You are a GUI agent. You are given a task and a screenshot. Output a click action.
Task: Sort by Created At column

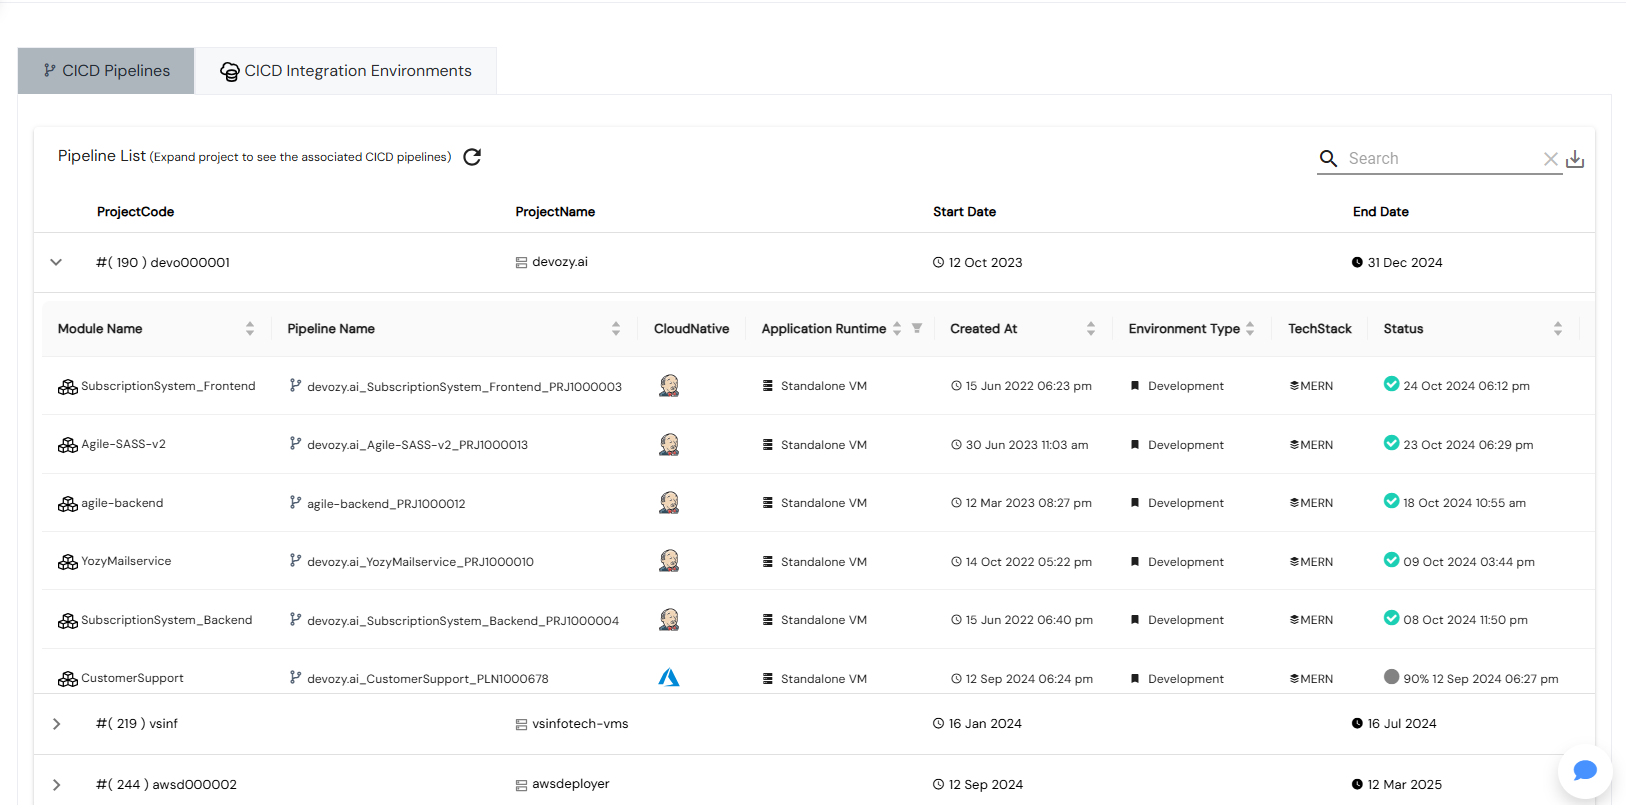tap(1091, 329)
